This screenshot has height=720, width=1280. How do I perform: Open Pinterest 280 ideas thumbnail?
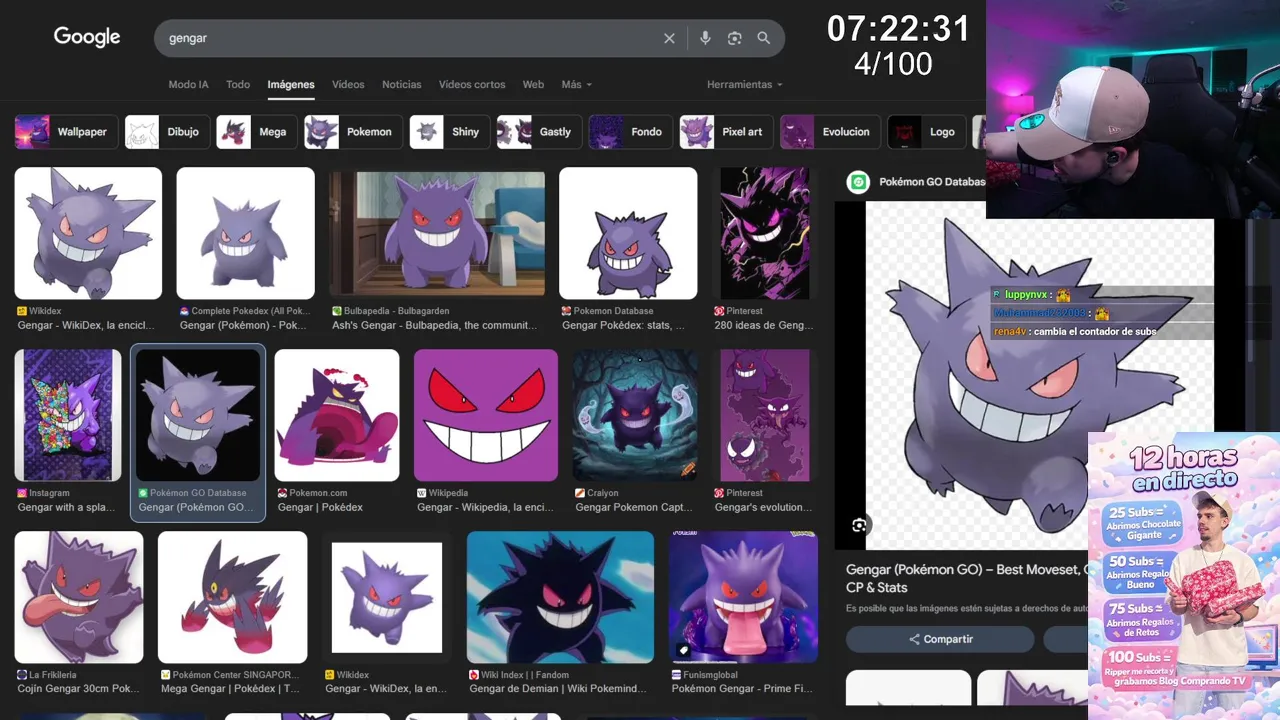coord(765,233)
